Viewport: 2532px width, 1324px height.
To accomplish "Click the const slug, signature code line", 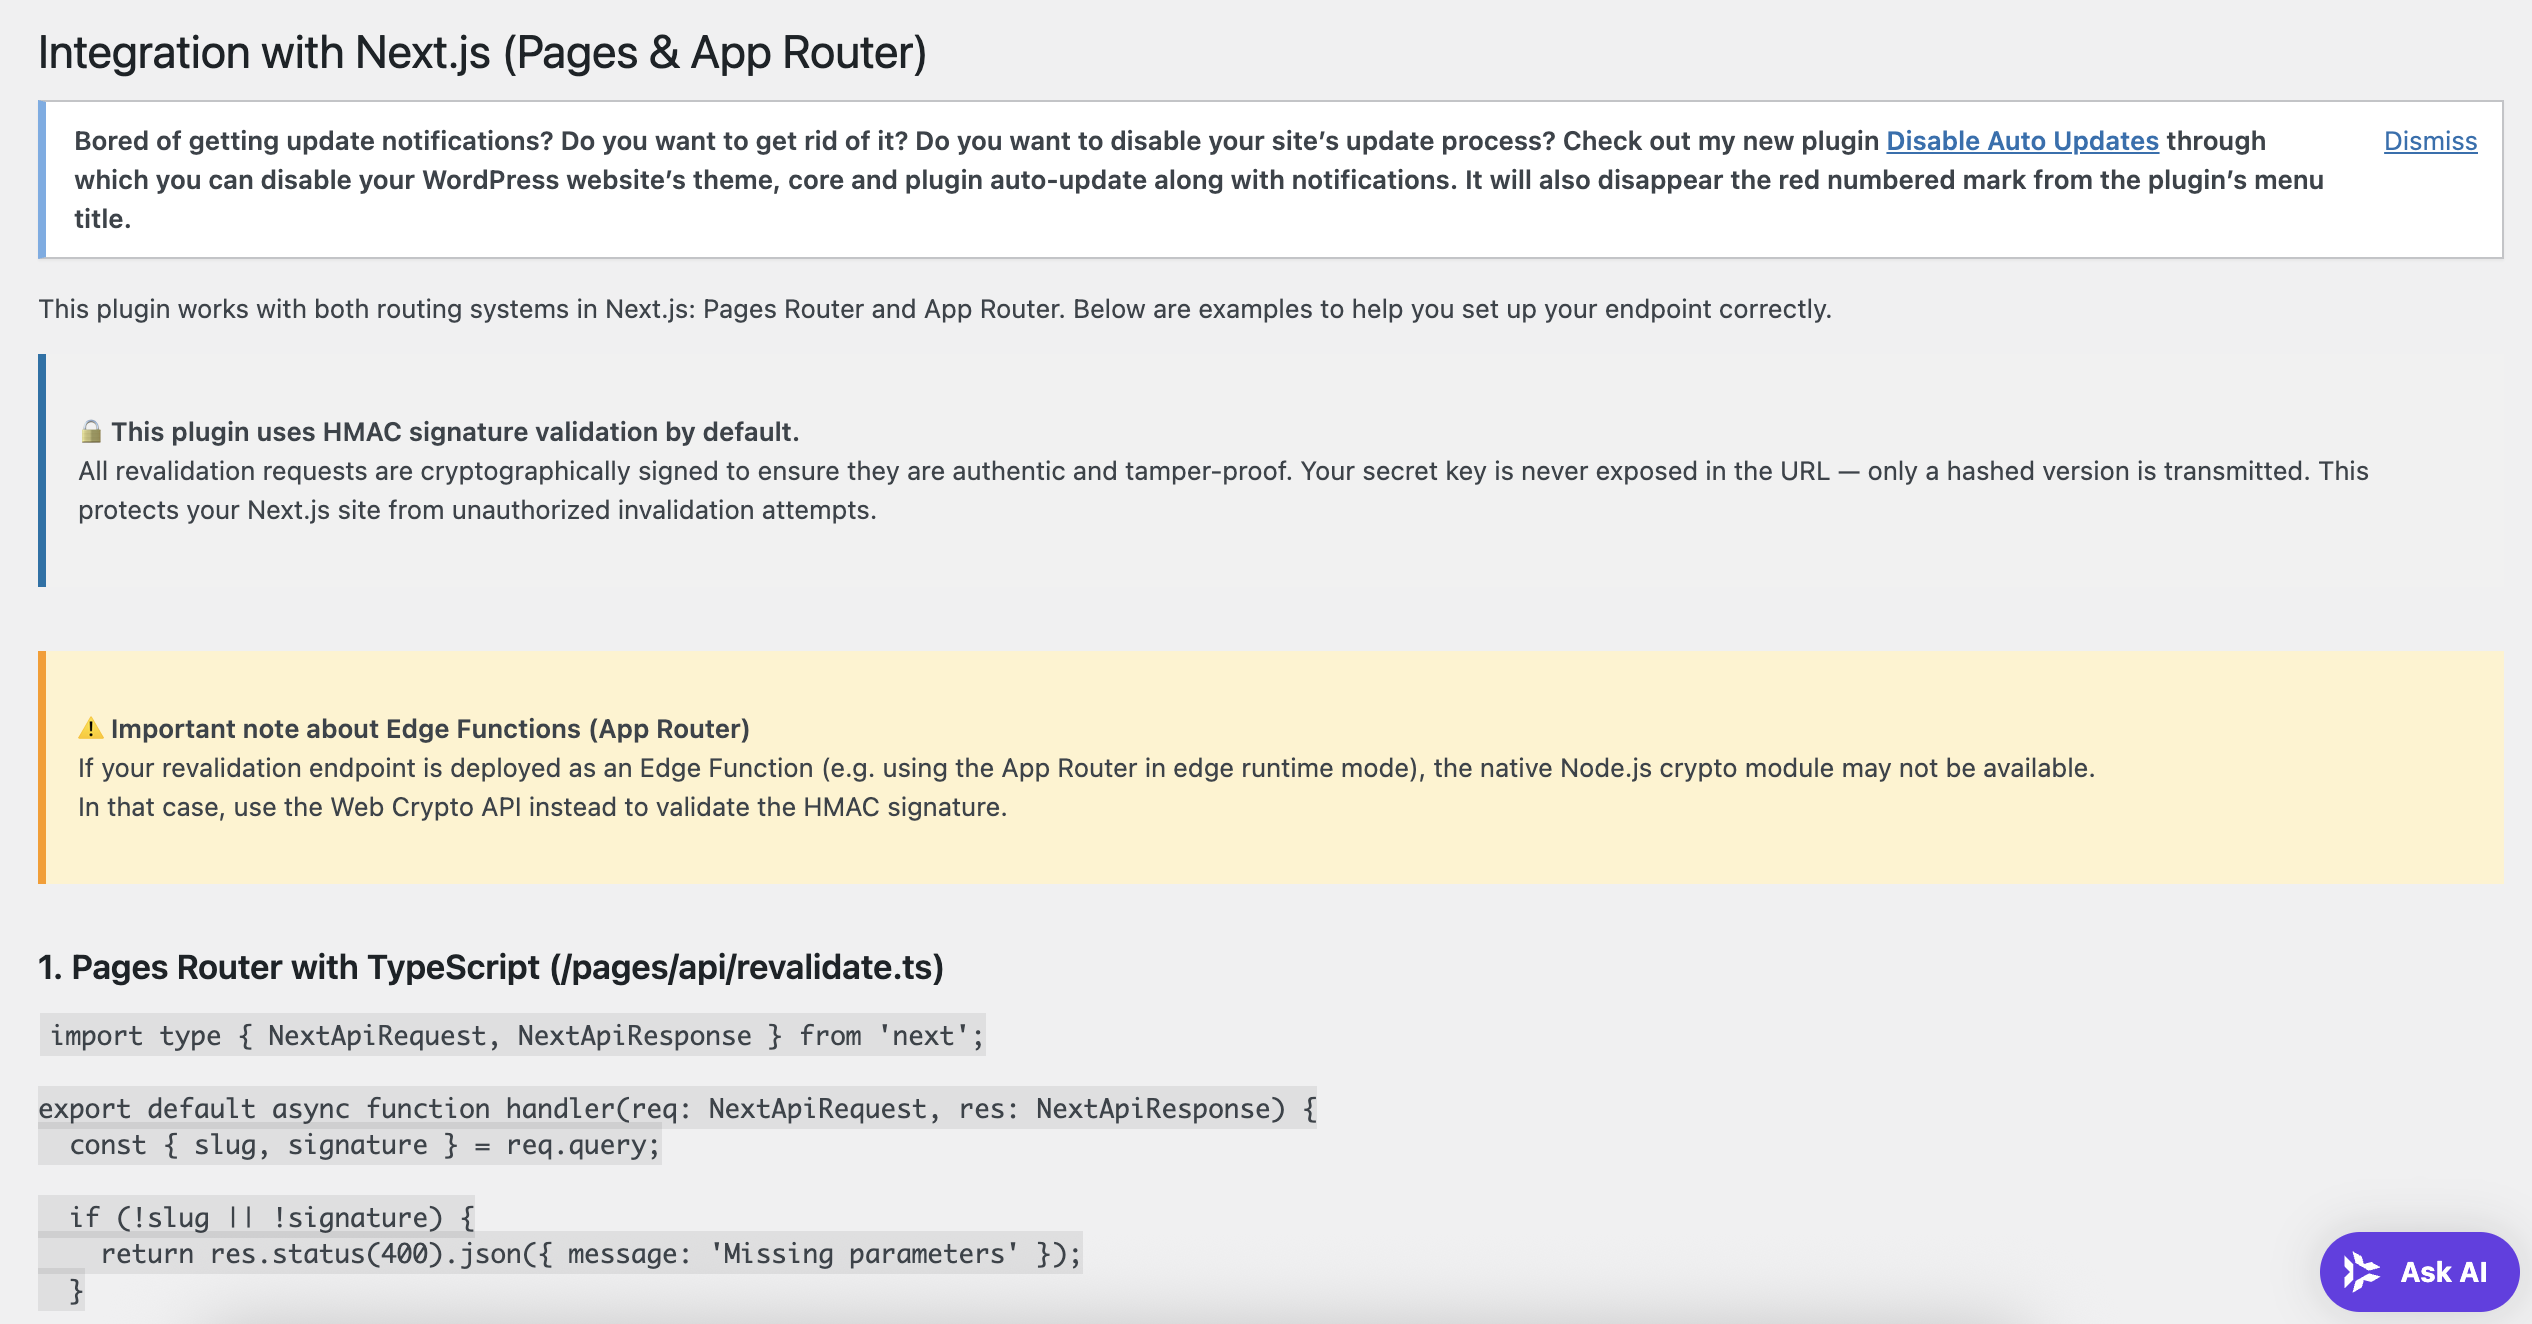I will (364, 1145).
